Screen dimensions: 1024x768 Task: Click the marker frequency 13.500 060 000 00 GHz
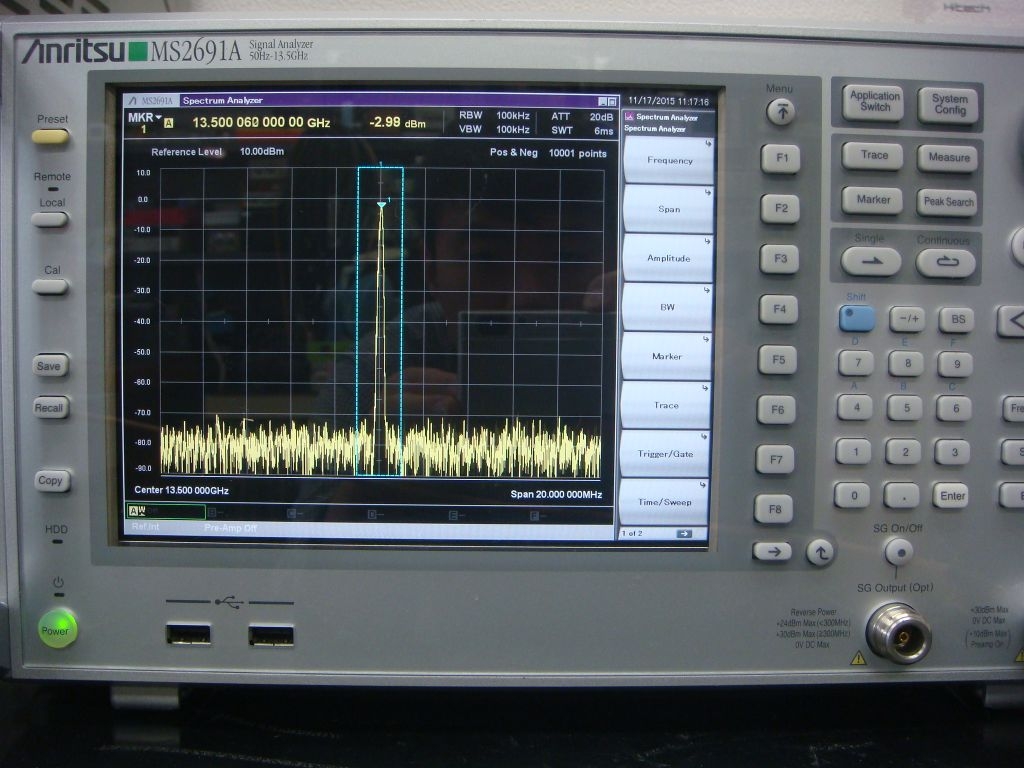pos(261,122)
